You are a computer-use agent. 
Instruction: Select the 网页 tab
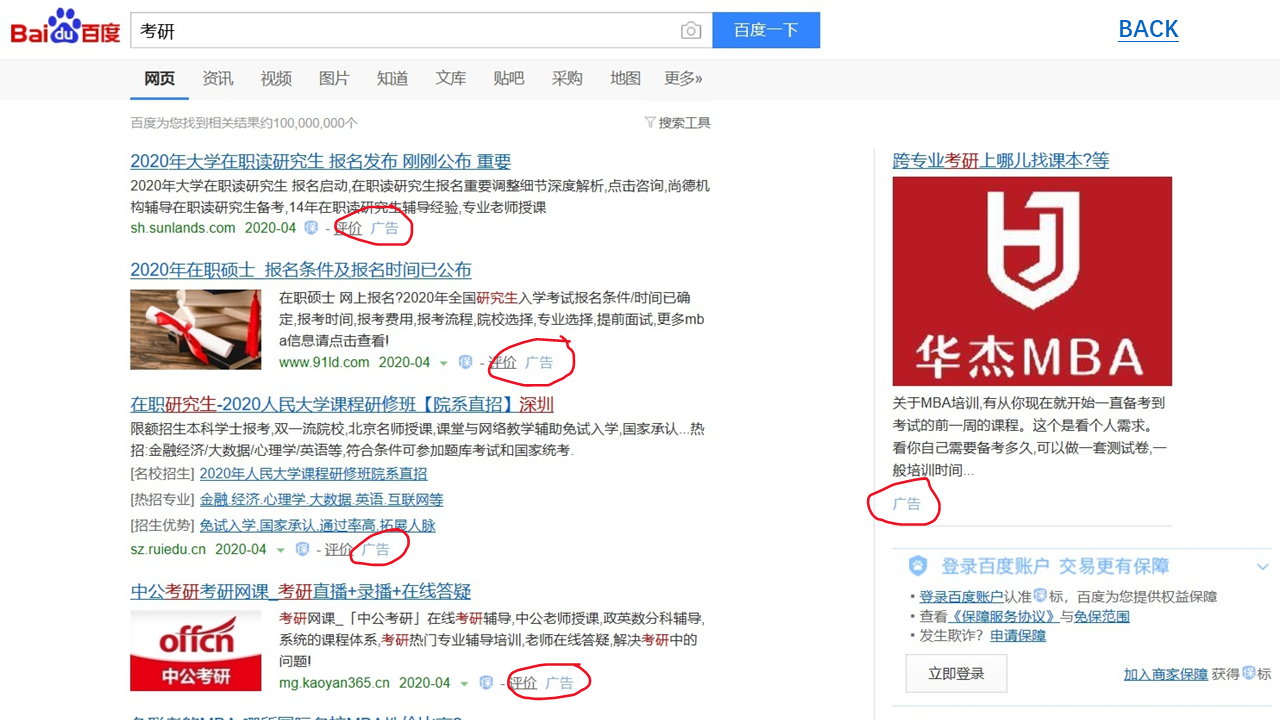point(160,78)
